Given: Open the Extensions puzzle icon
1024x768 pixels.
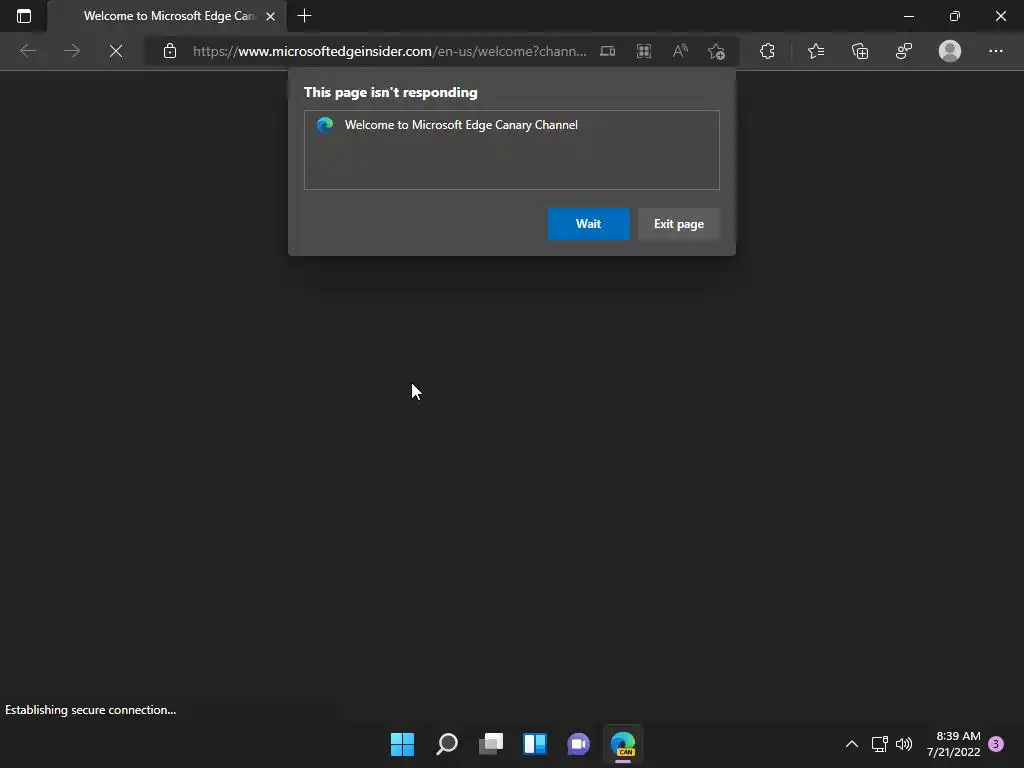Looking at the screenshot, I should click(767, 51).
